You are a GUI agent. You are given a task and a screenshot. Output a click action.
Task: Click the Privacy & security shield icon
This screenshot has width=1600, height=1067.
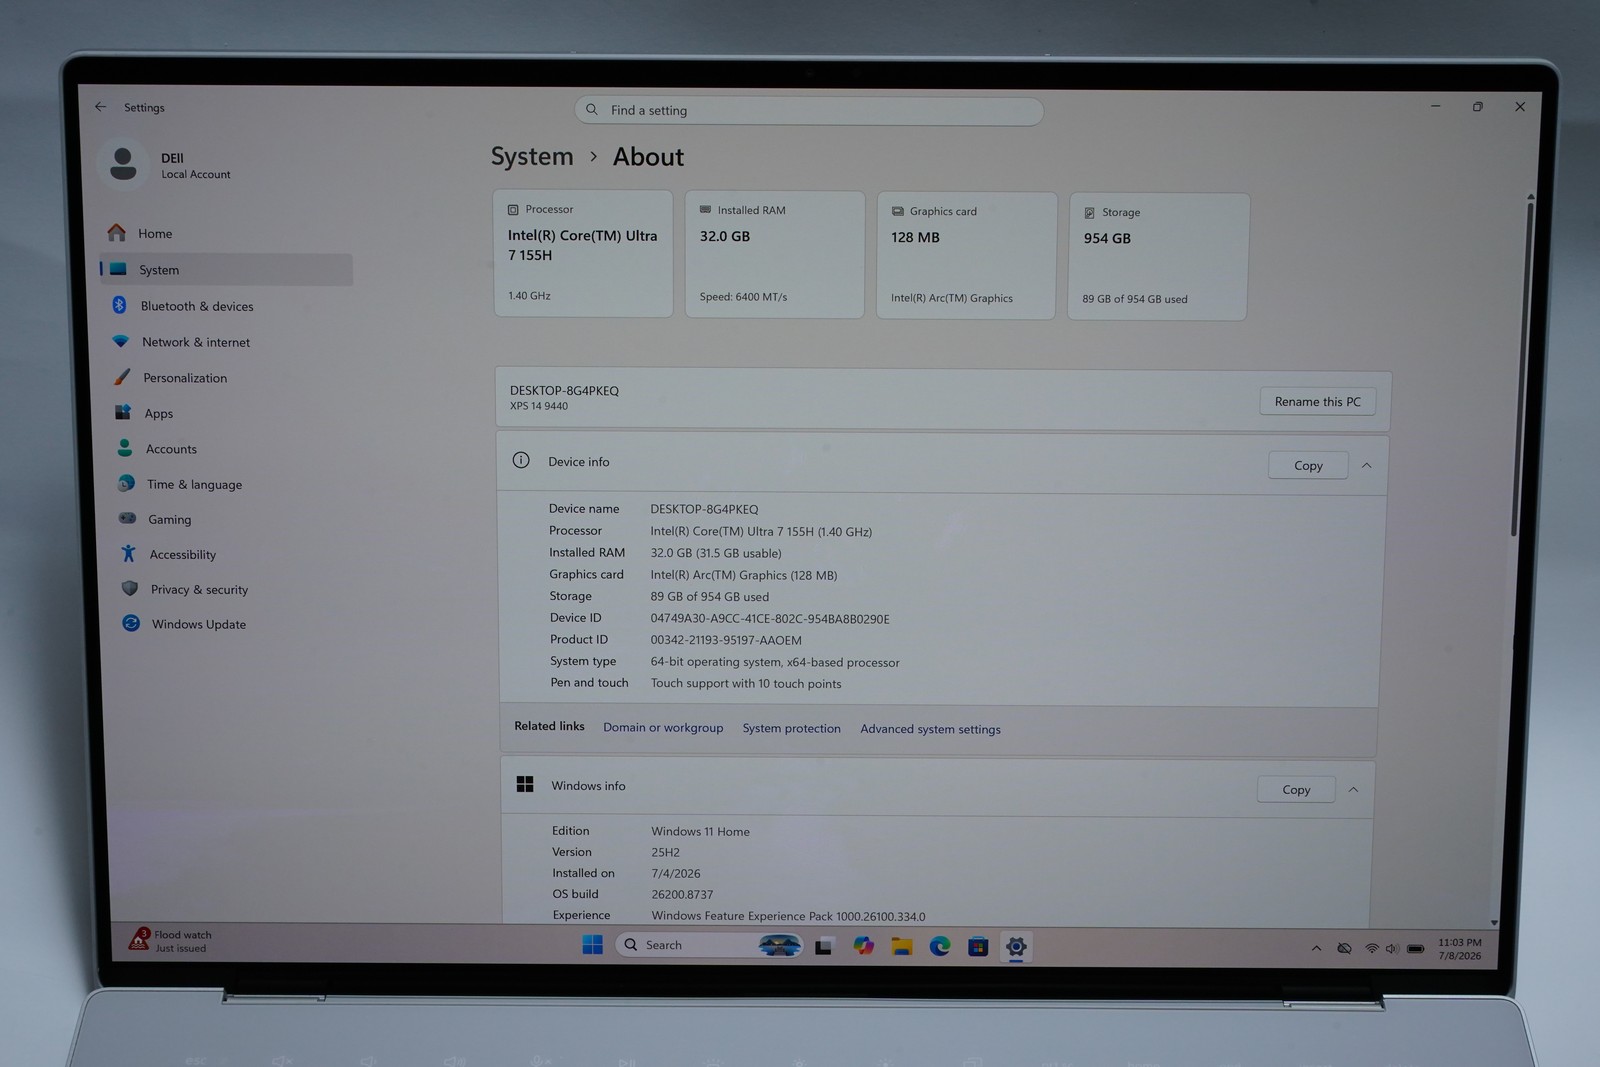pyautogui.click(x=130, y=589)
